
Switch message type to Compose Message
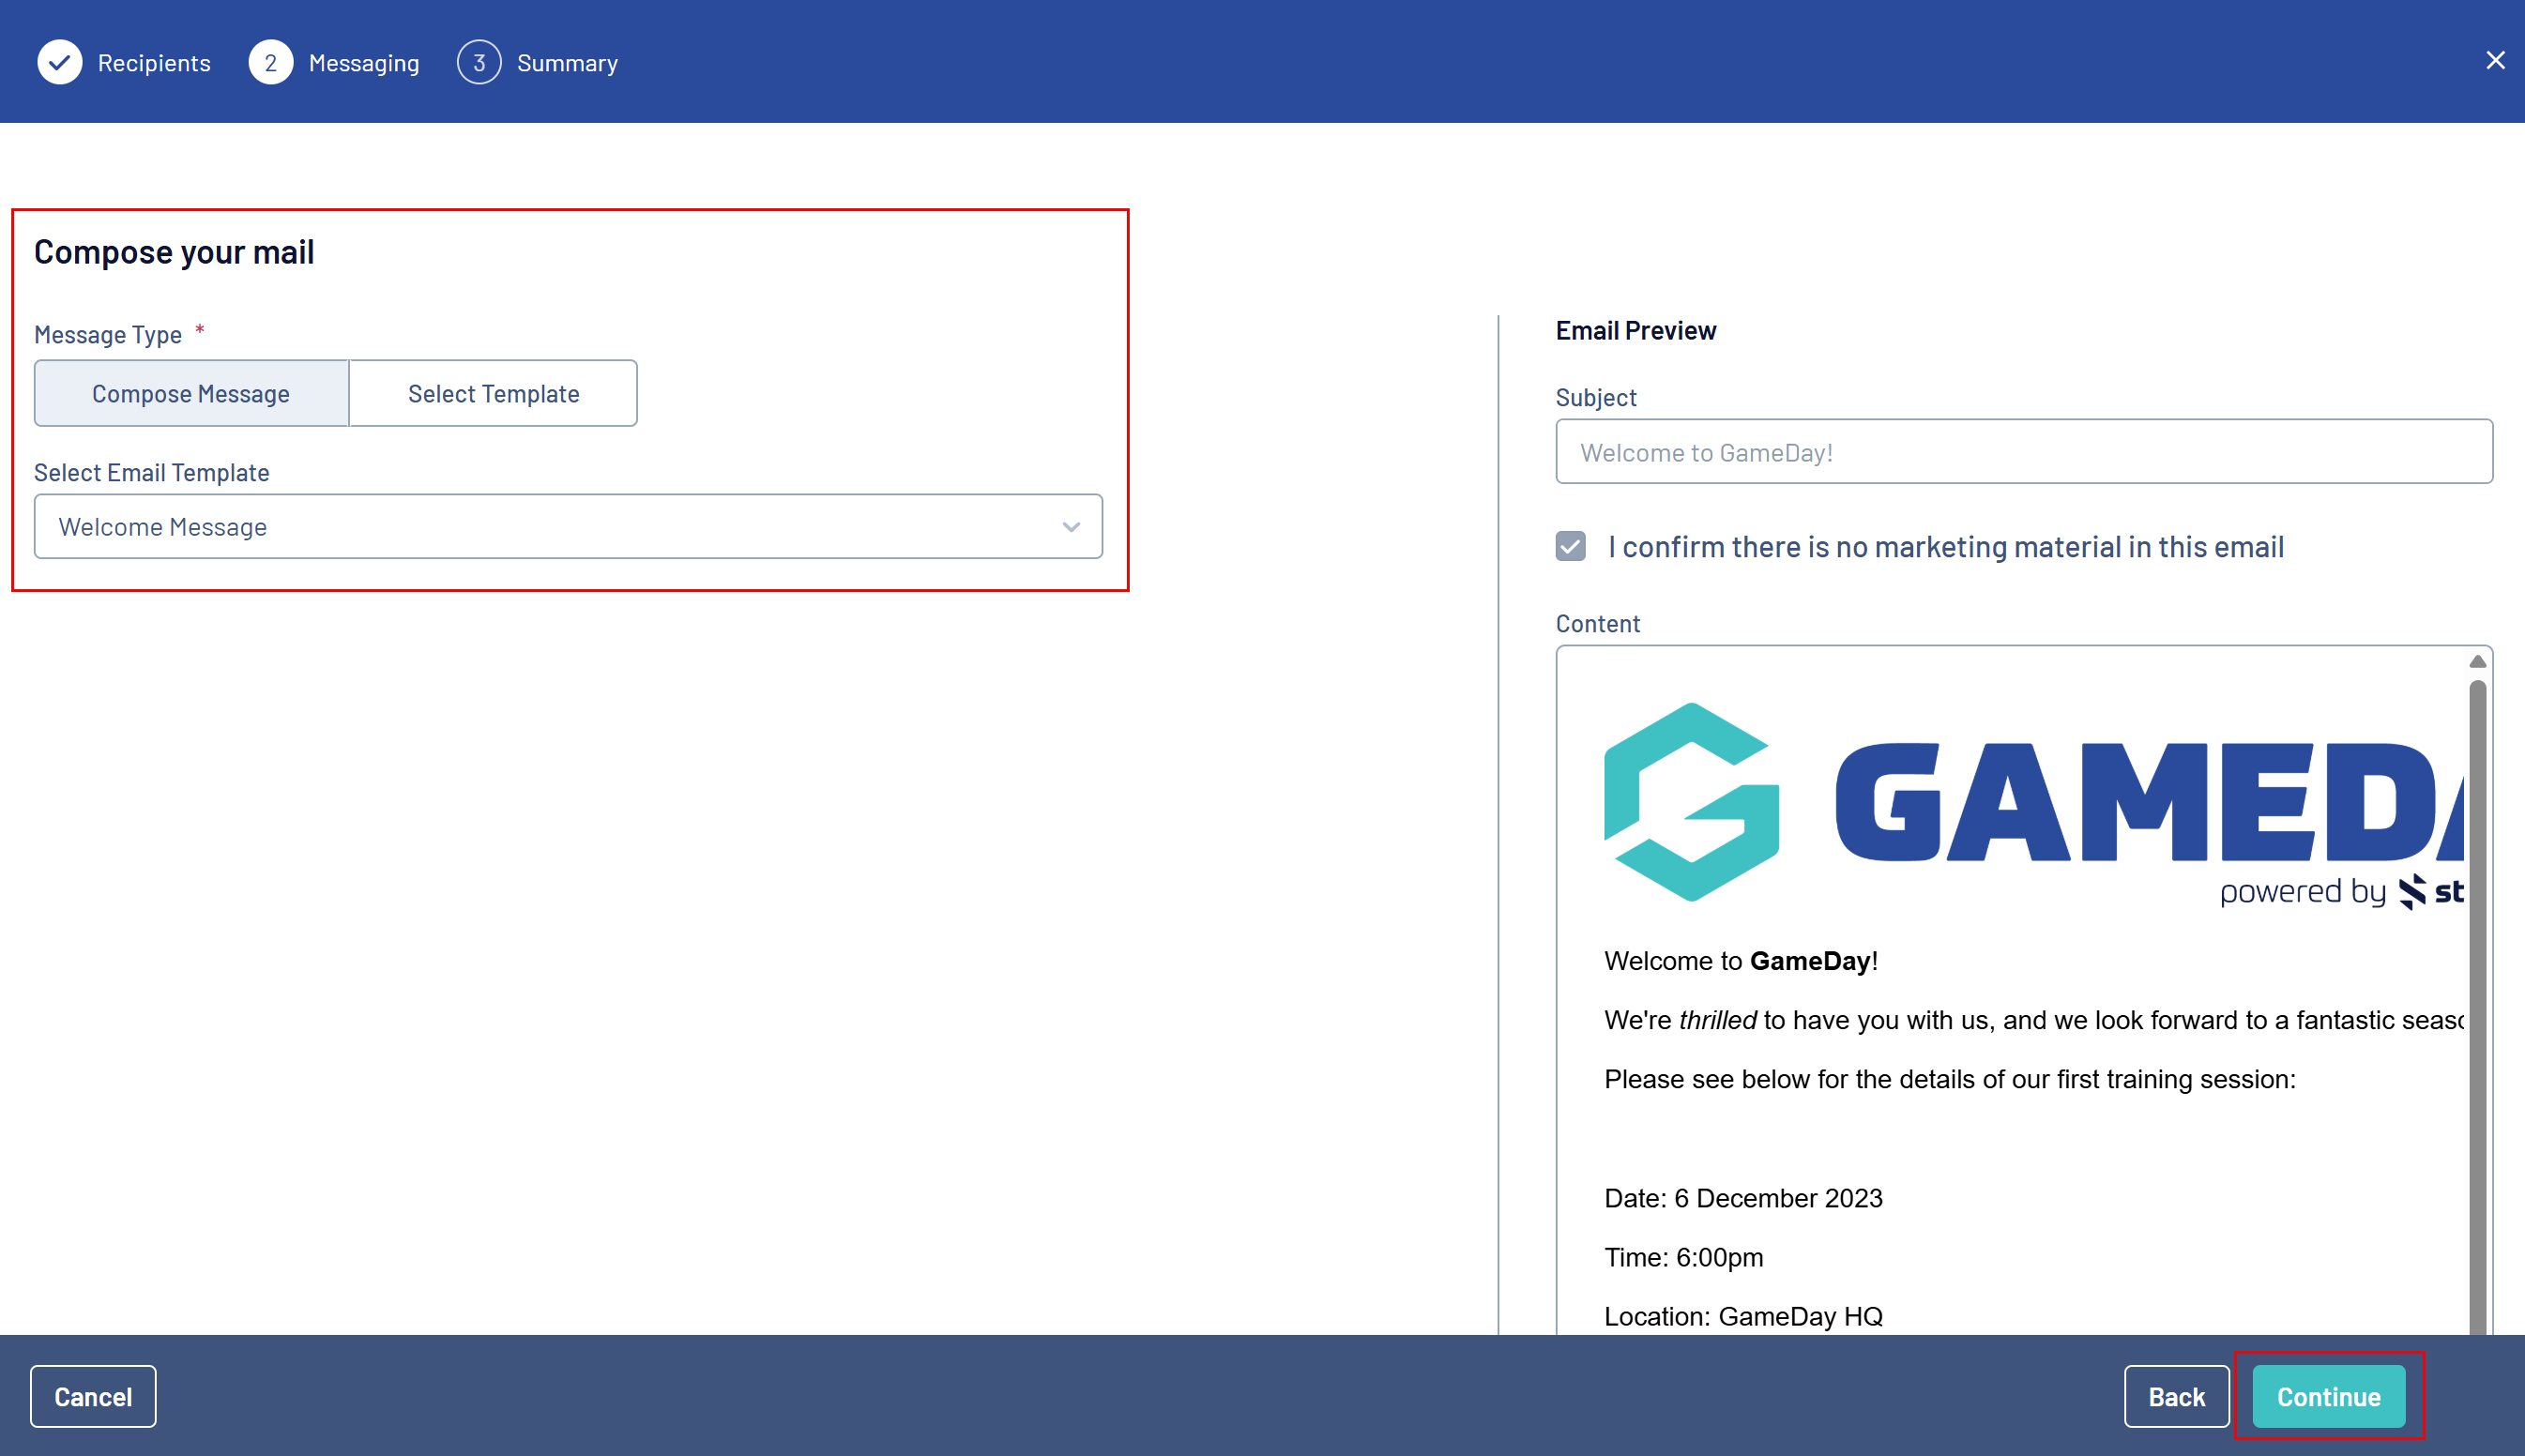pyautogui.click(x=191, y=393)
